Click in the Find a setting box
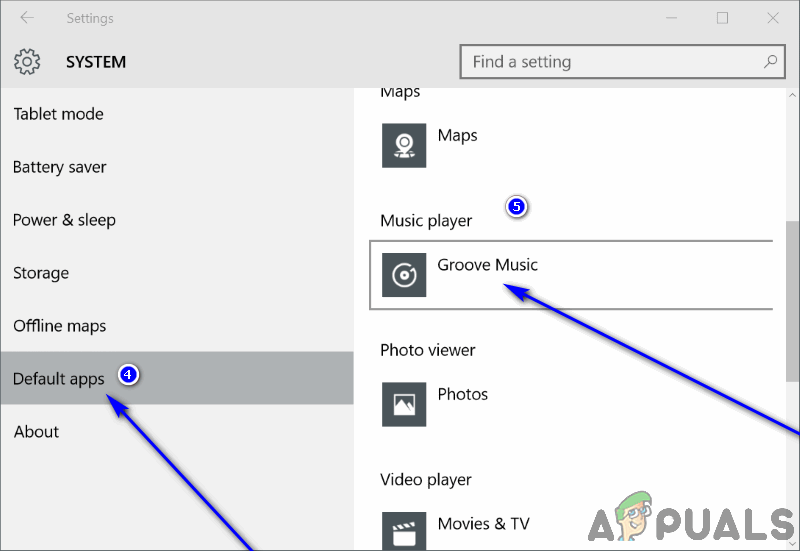 coord(610,62)
